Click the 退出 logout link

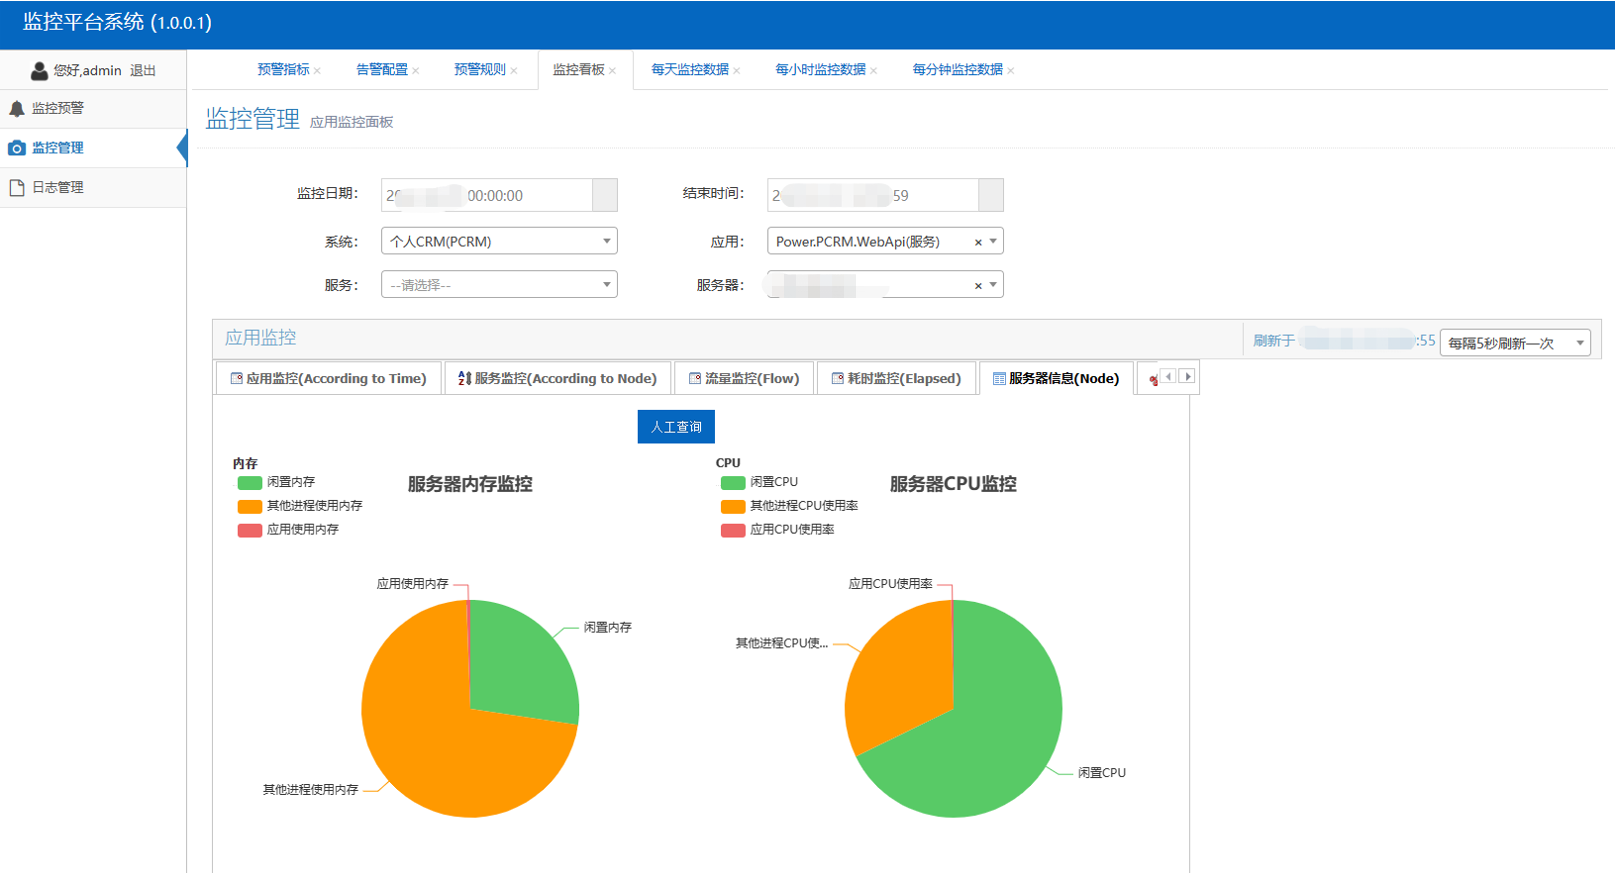143,71
